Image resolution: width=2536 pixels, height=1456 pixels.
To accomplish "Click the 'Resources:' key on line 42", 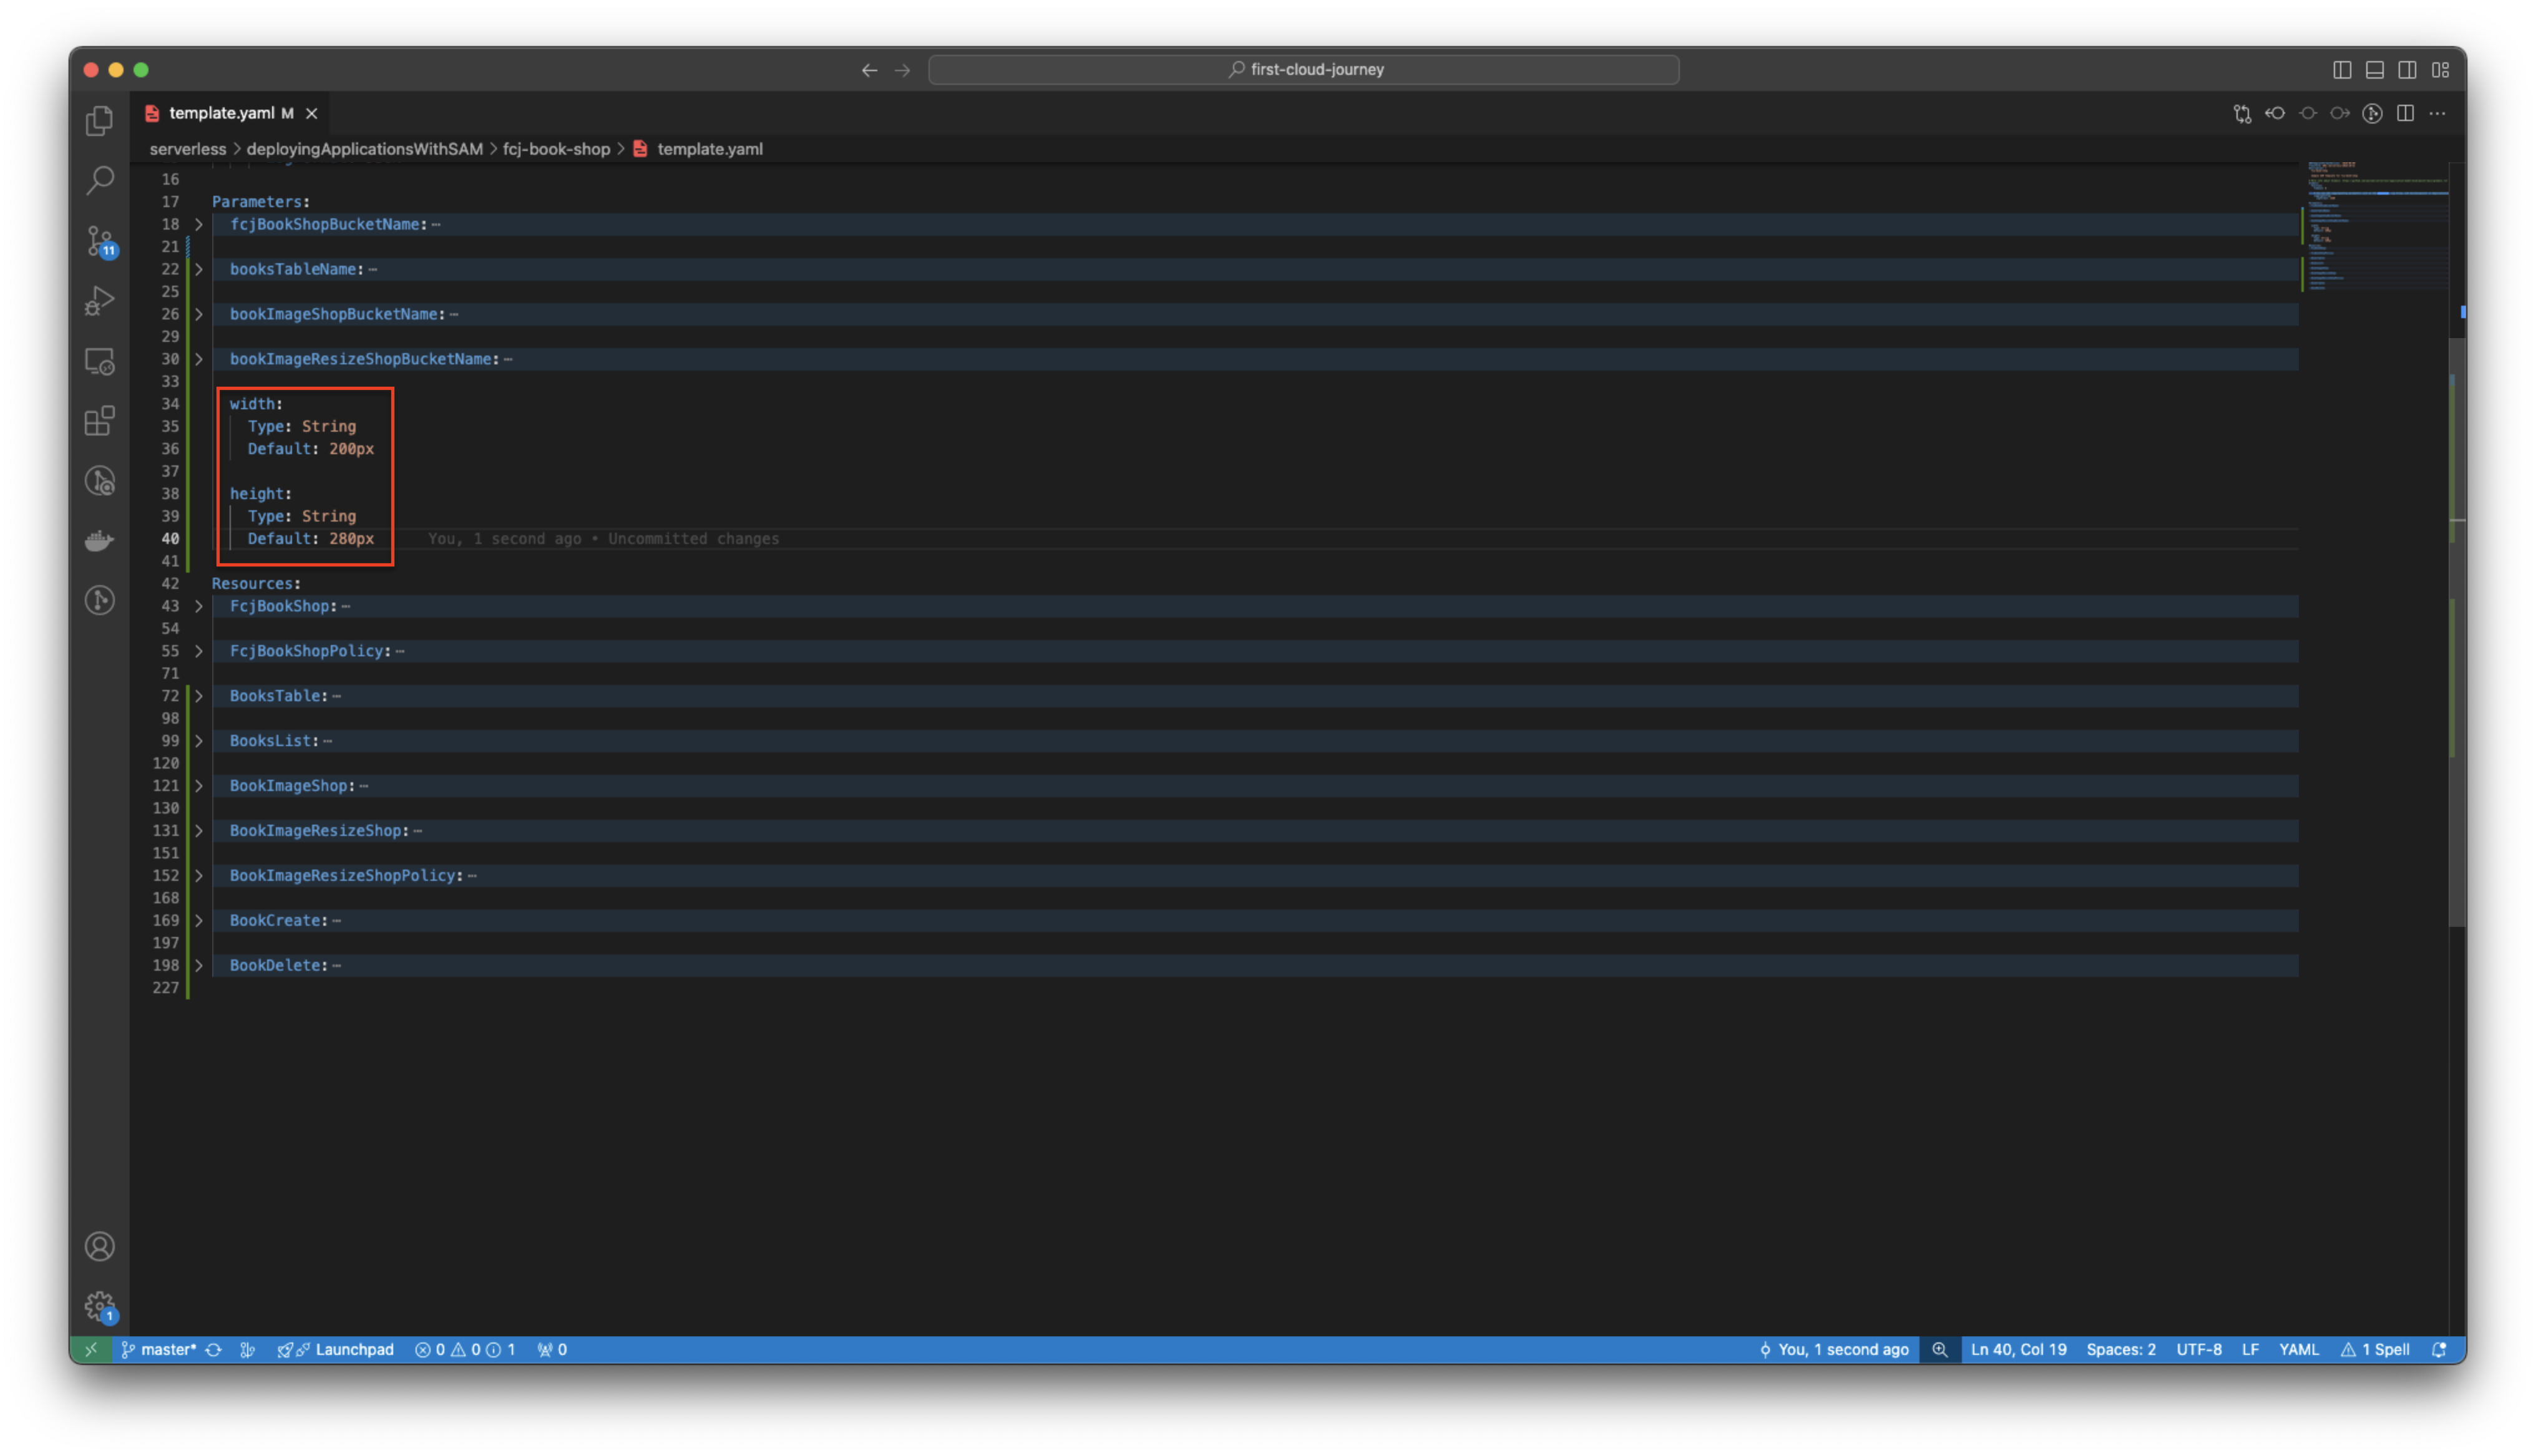I will click(x=256, y=584).
